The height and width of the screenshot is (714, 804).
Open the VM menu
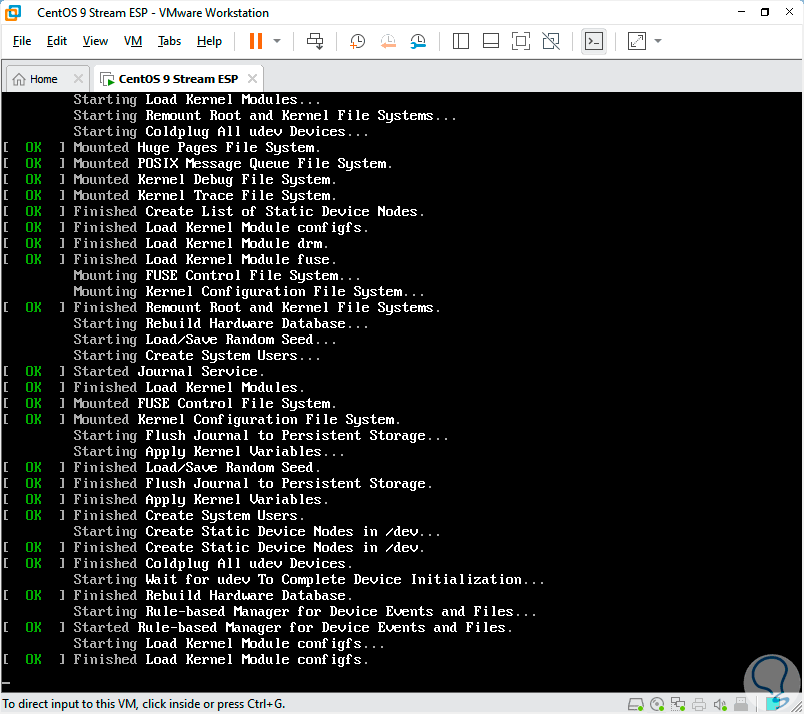tap(133, 41)
